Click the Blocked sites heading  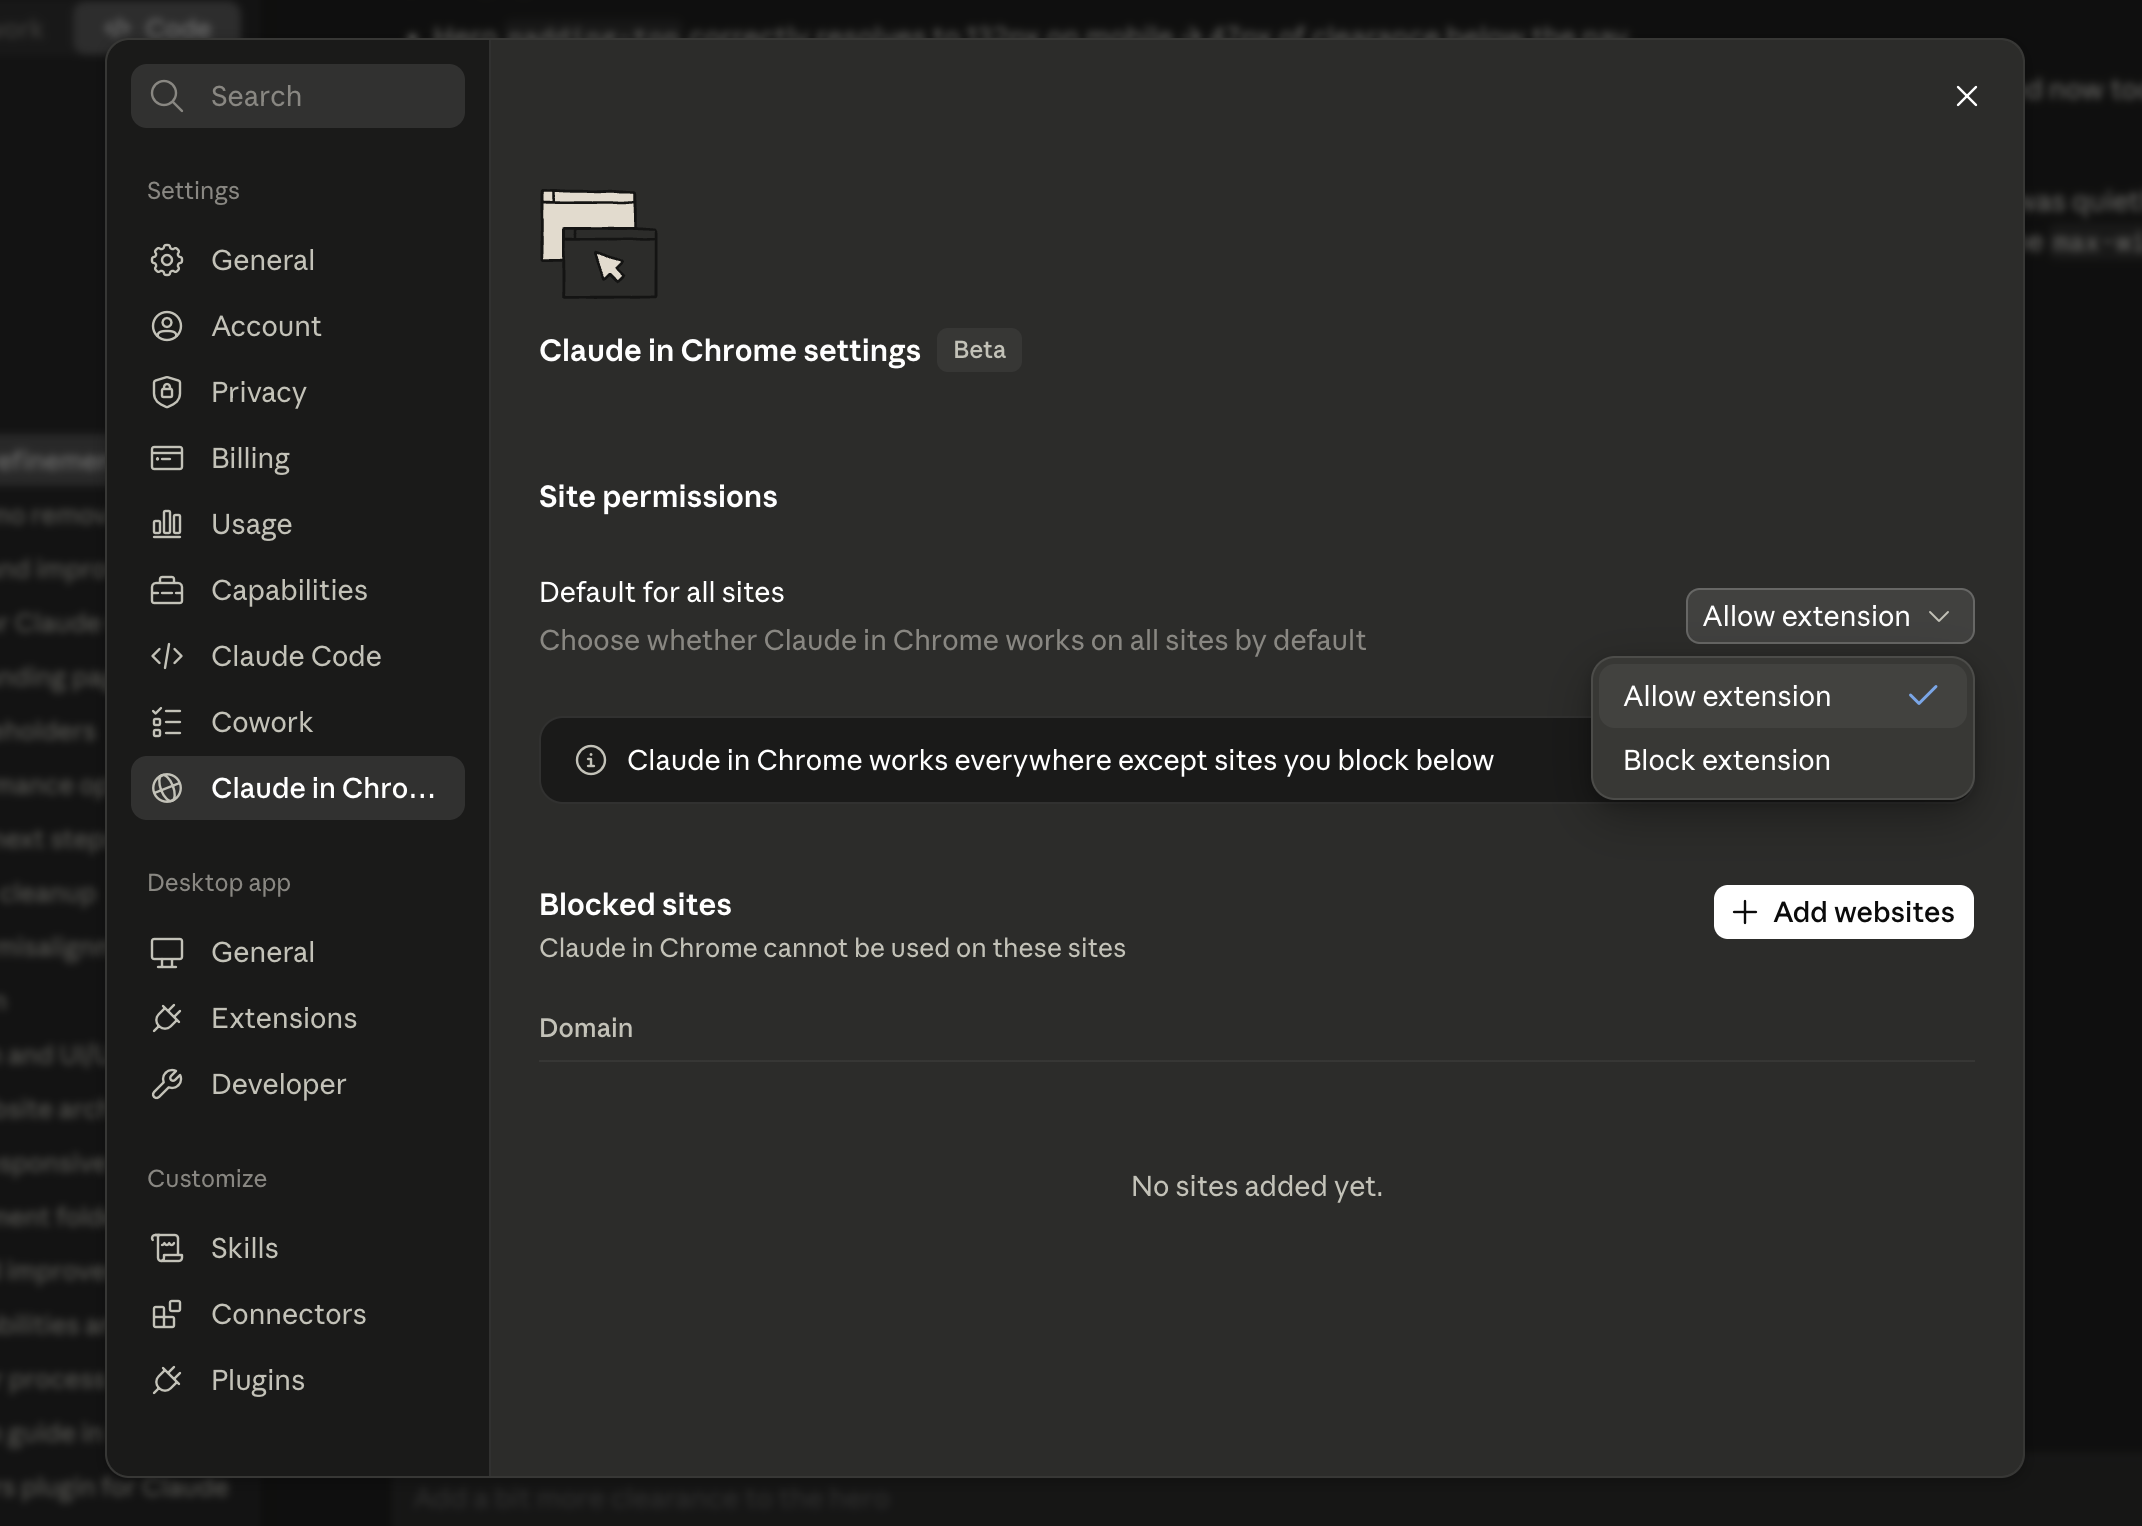[x=635, y=904]
